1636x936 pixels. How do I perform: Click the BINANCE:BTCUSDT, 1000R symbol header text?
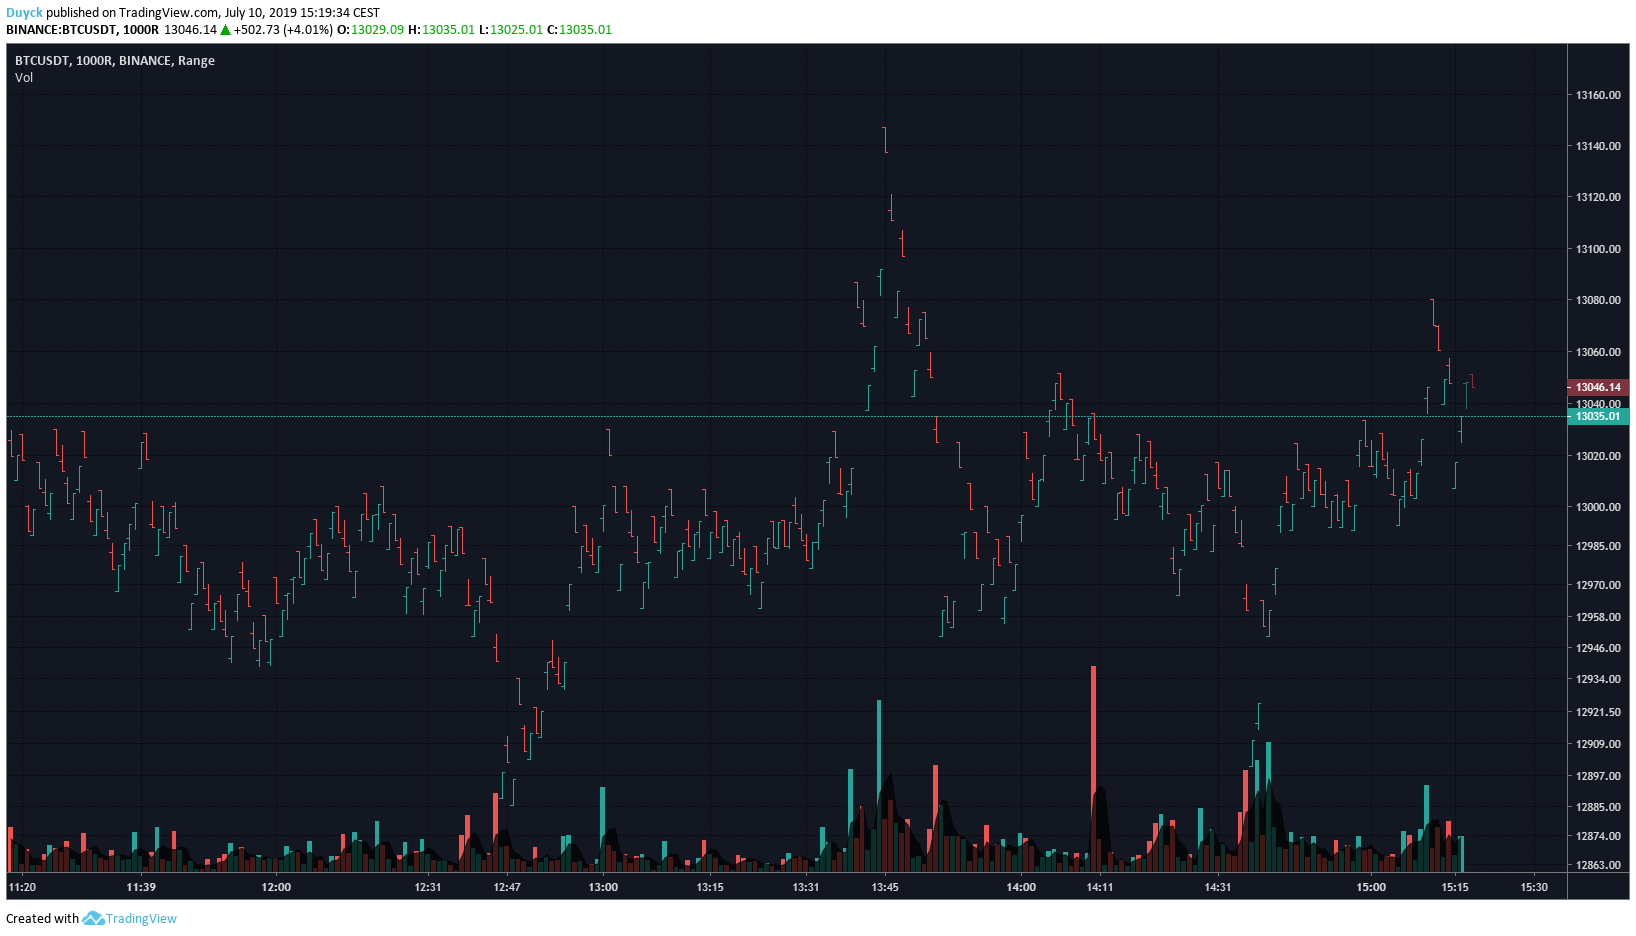[82, 29]
